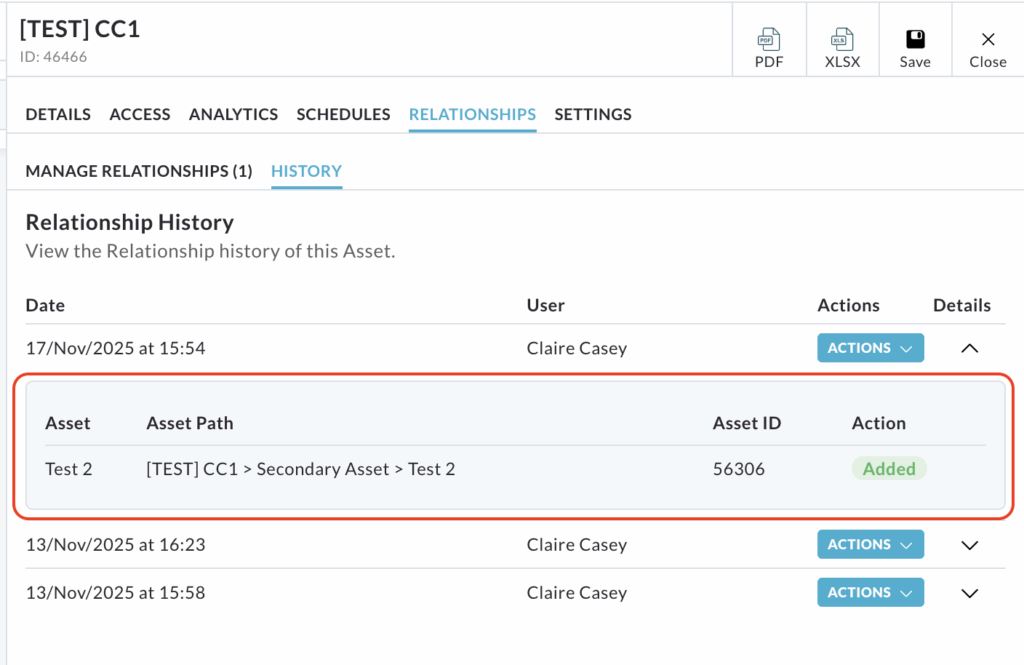Open the Settings tab

593,114
